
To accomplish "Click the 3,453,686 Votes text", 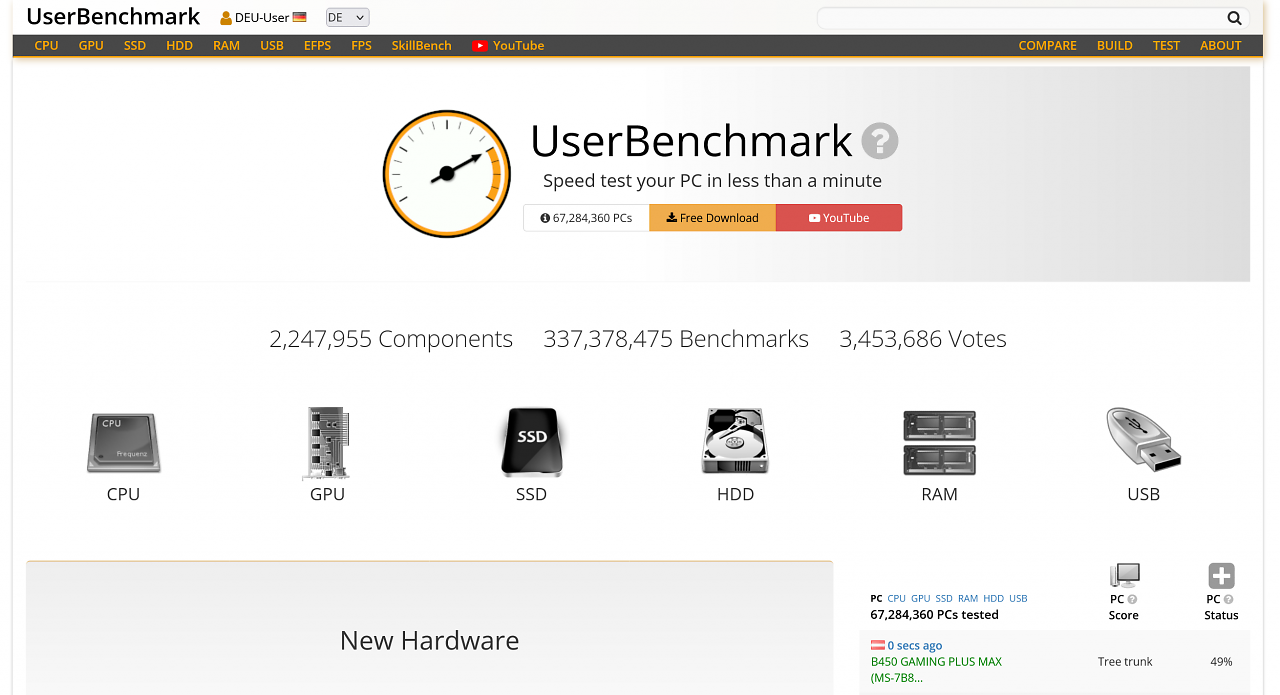I will pyautogui.click(x=923, y=339).
